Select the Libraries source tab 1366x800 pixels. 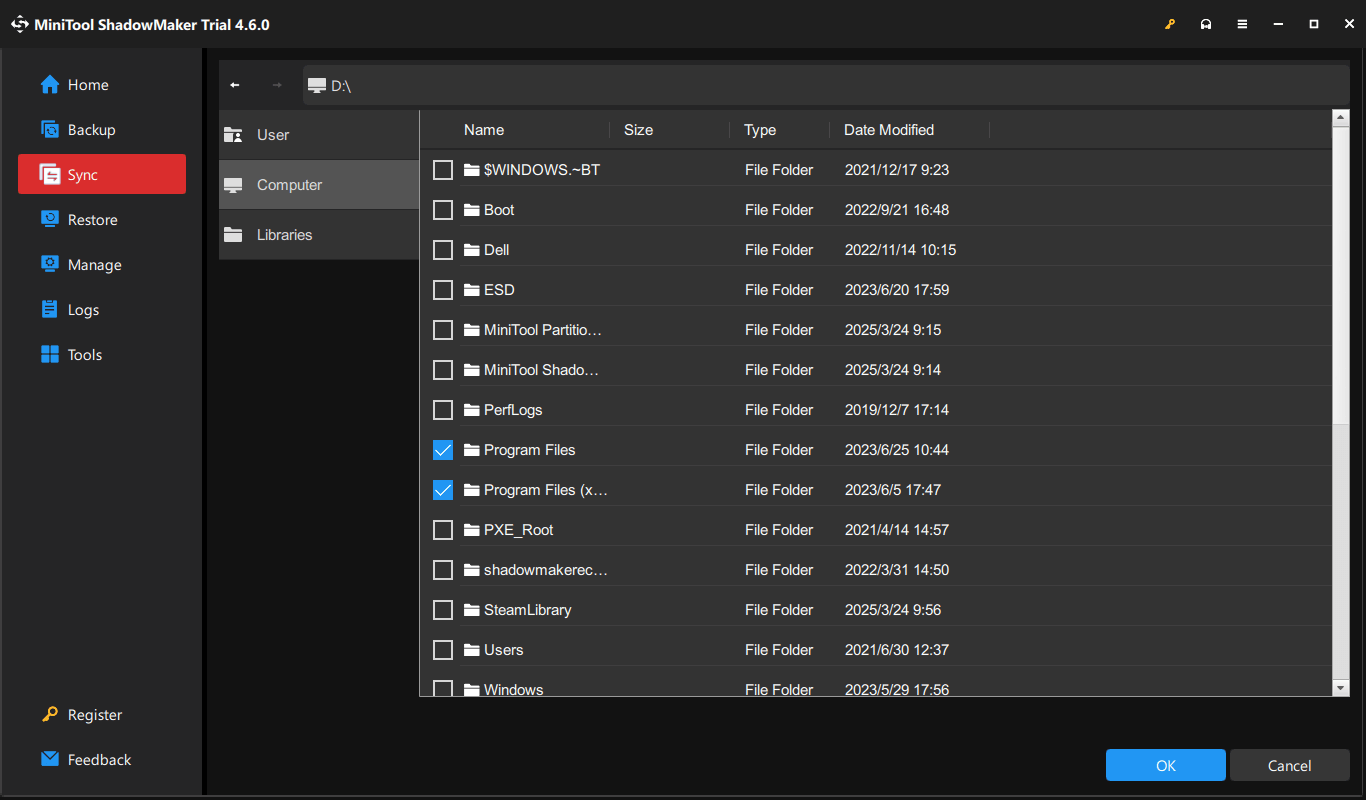click(319, 235)
